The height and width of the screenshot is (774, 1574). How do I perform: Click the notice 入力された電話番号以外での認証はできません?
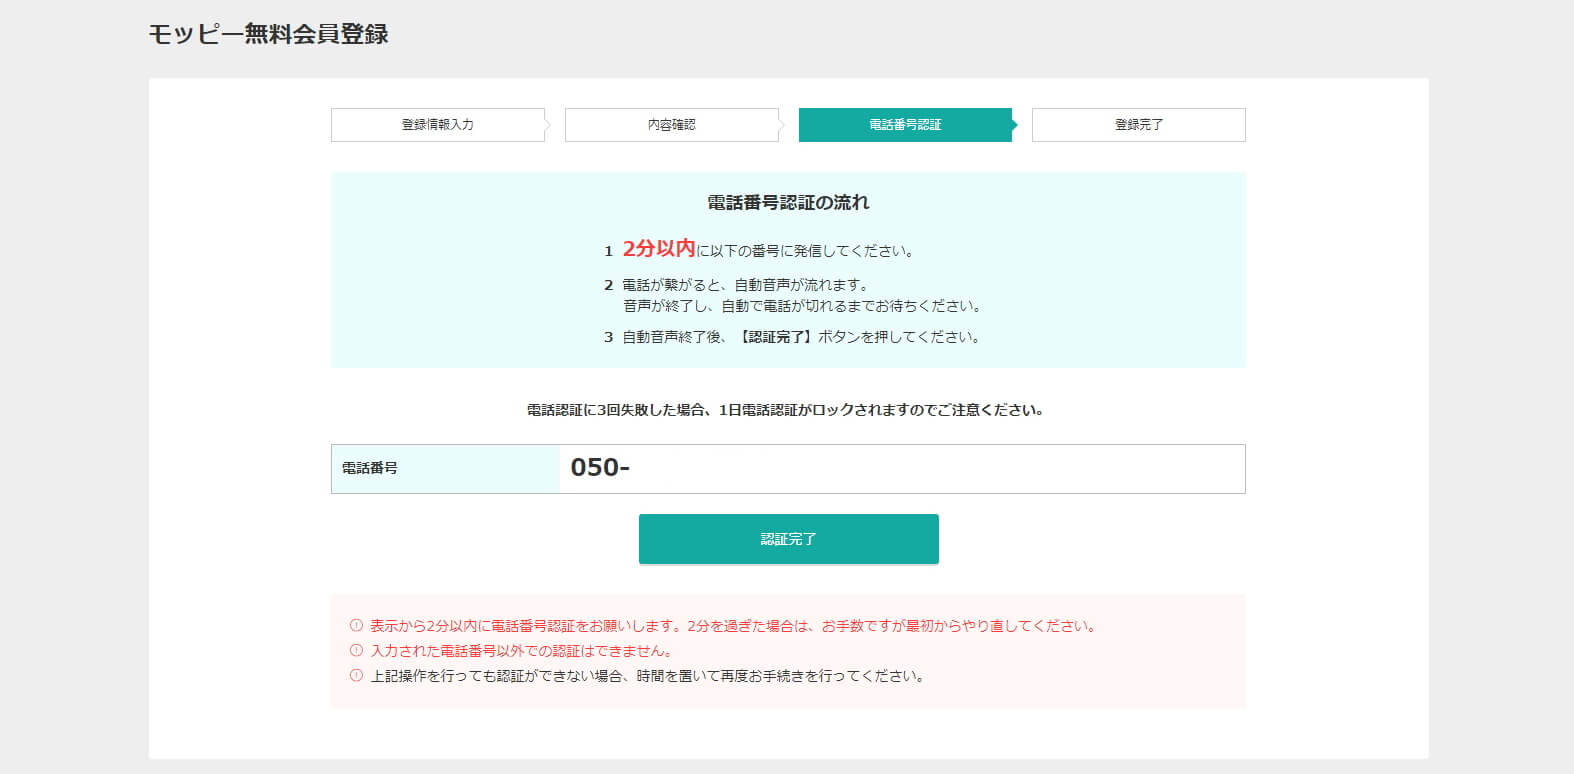click(521, 651)
